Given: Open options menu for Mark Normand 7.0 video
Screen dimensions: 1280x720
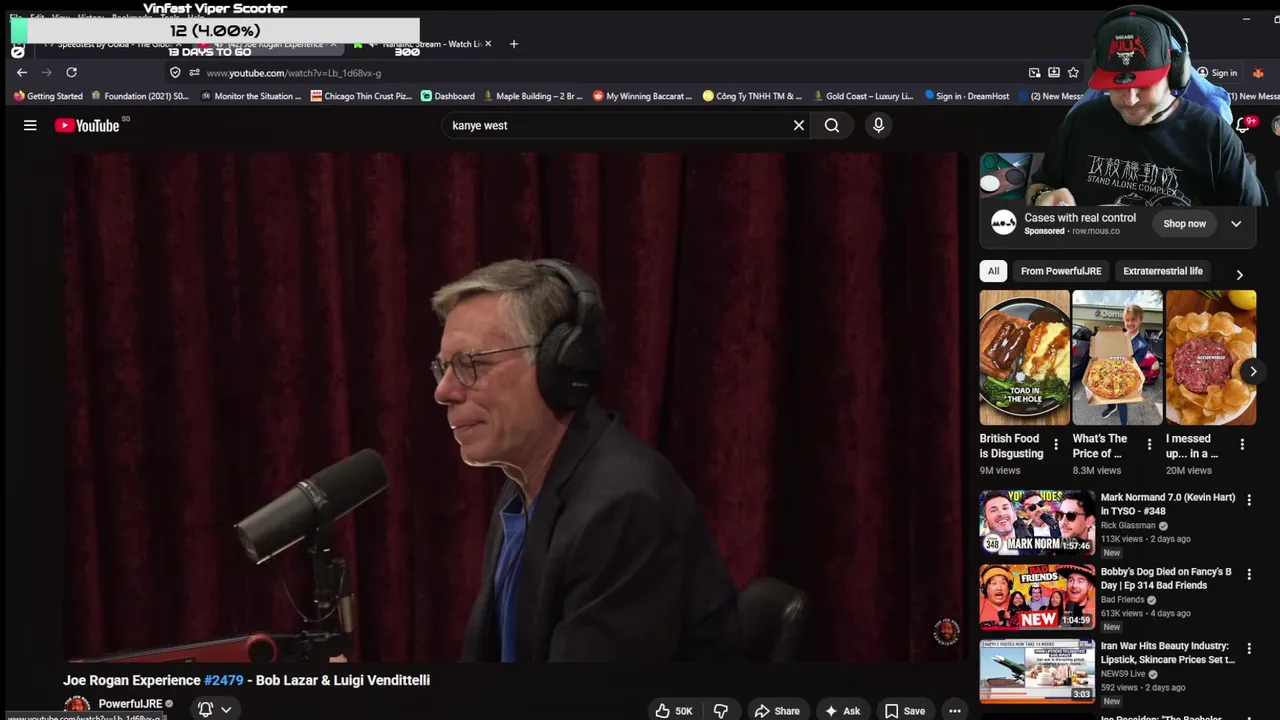Looking at the screenshot, I should click(1249, 499).
